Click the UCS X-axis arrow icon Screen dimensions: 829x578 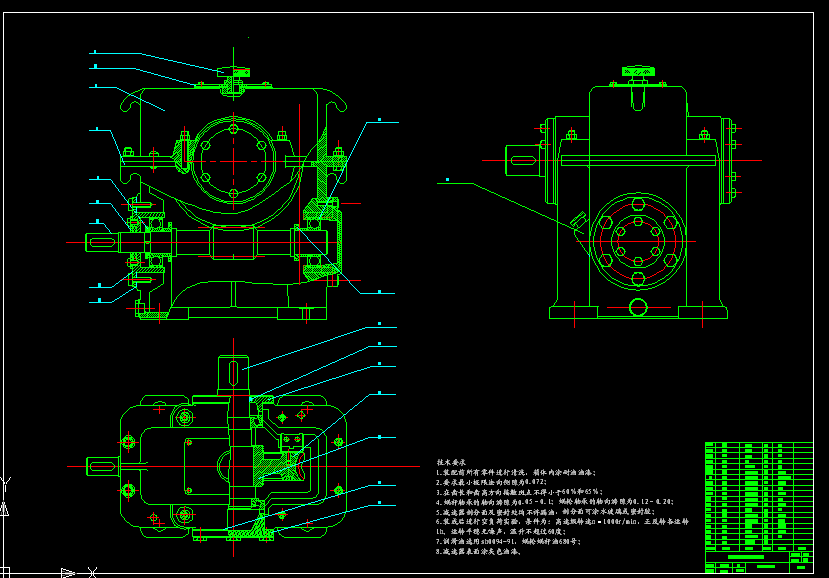click(67, 573)
